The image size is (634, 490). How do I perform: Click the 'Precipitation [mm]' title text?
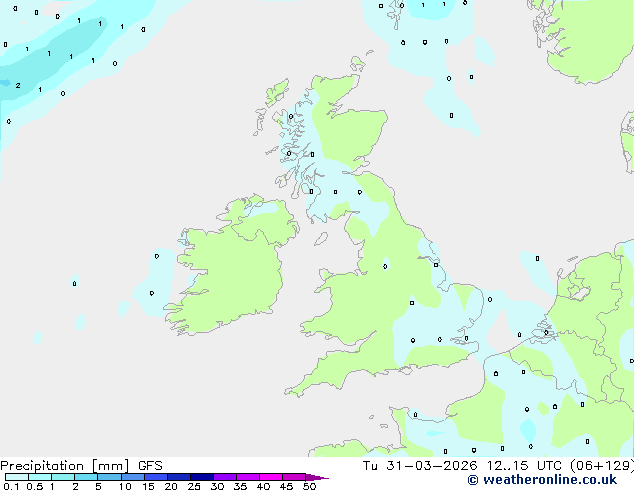(65, 466)
